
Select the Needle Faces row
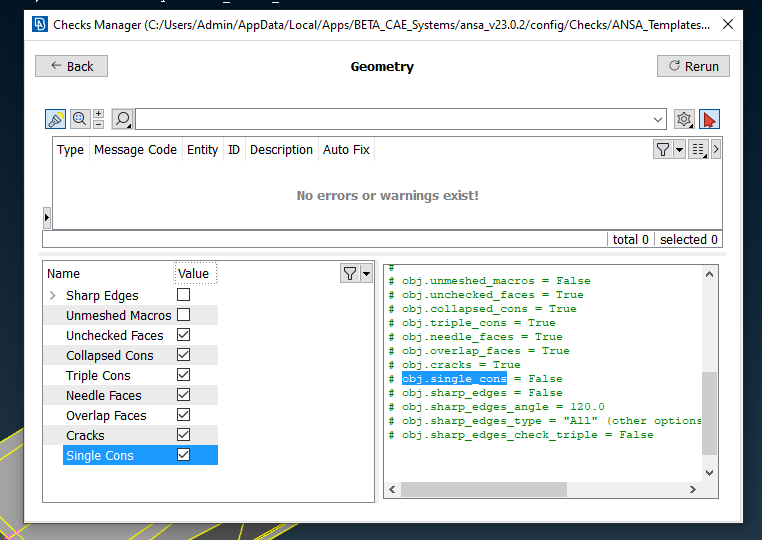click(x=131, y=395)
